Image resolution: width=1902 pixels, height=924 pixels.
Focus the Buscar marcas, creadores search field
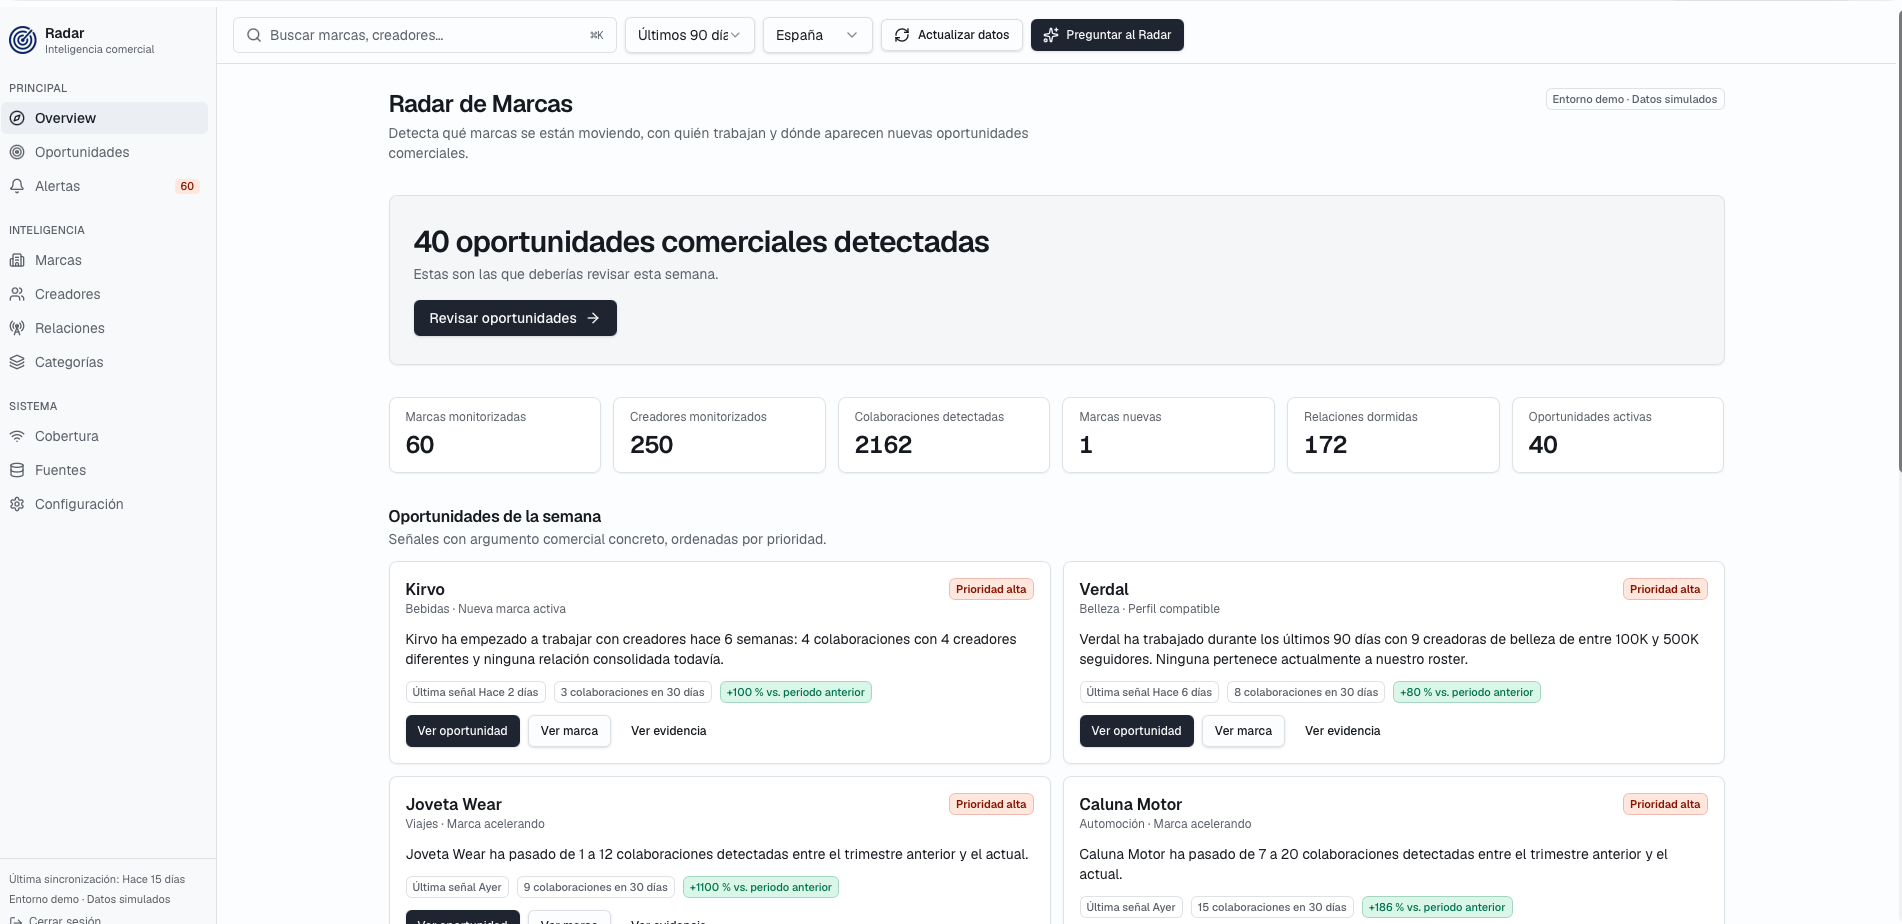(x=425, y=35)
